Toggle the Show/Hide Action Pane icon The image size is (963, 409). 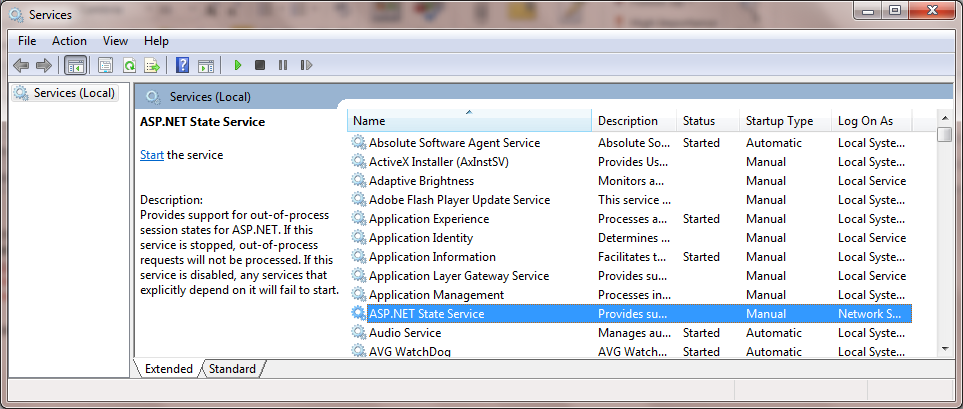click(x=206, y=65)
